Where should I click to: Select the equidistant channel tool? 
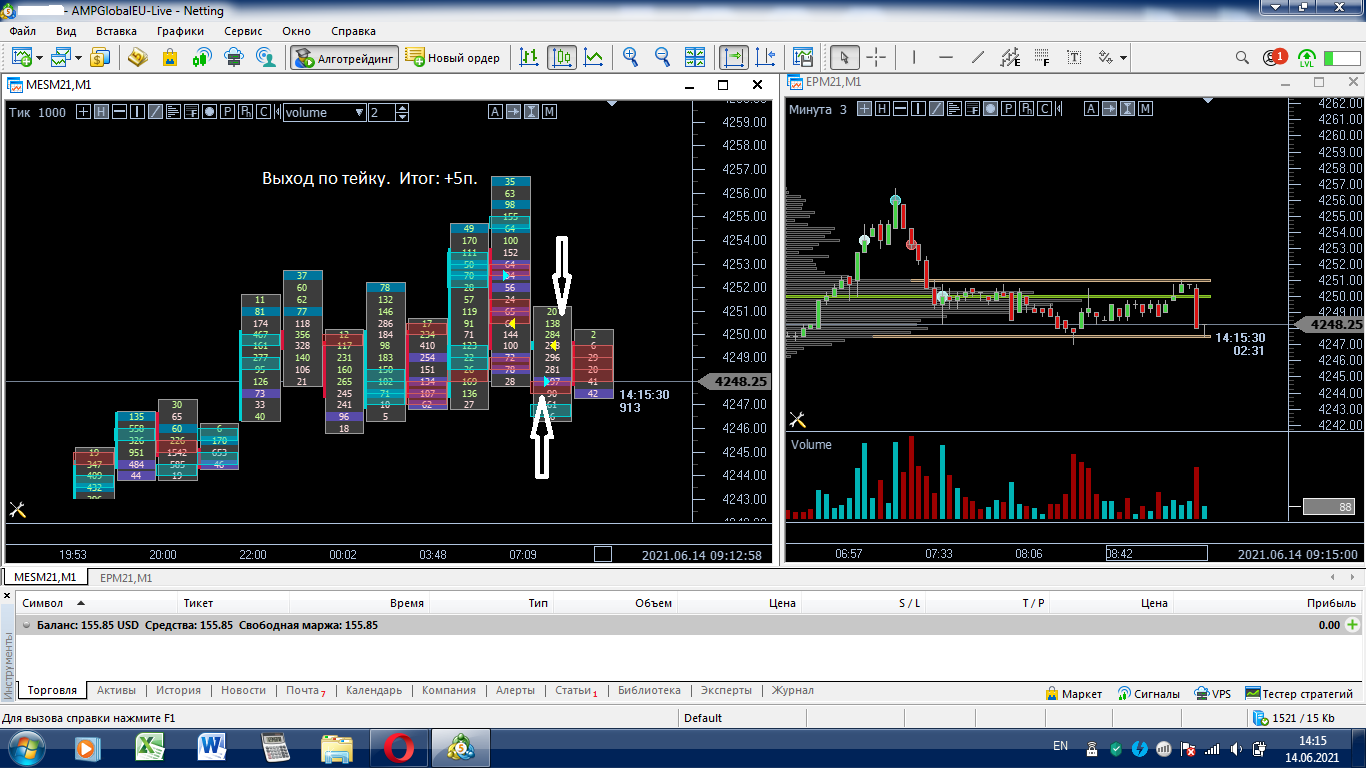tap(1010, 57)
